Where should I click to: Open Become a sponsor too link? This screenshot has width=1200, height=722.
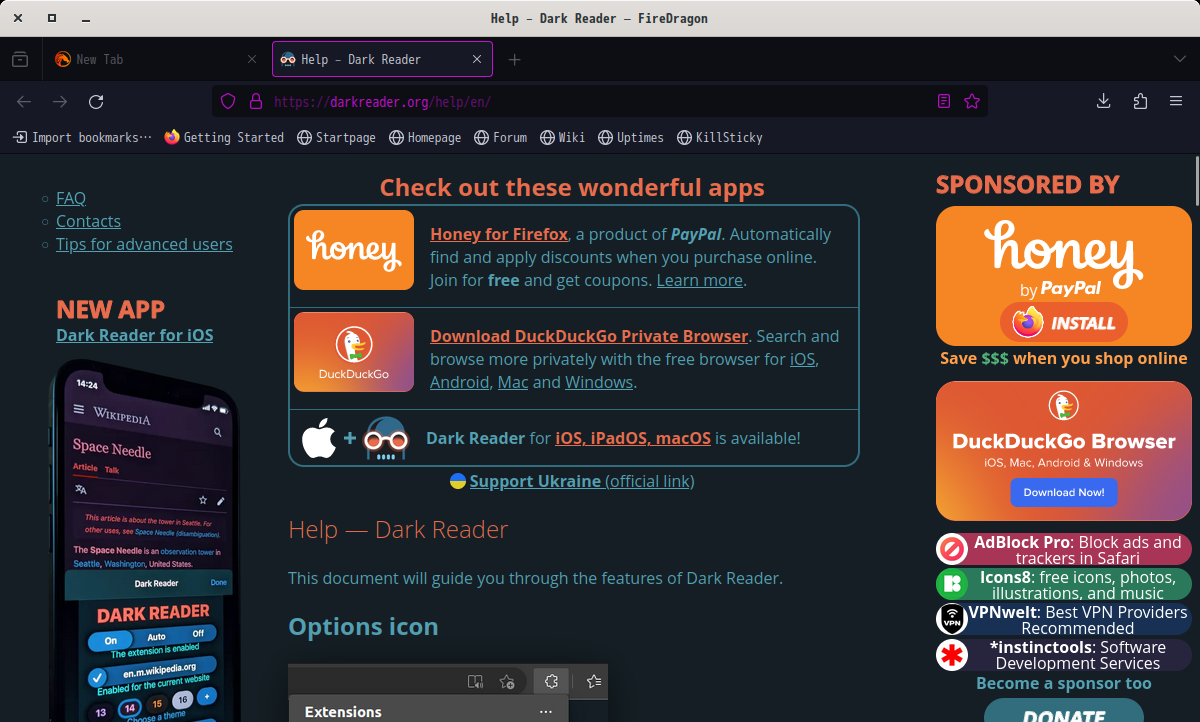click(x=1064, y=683)
